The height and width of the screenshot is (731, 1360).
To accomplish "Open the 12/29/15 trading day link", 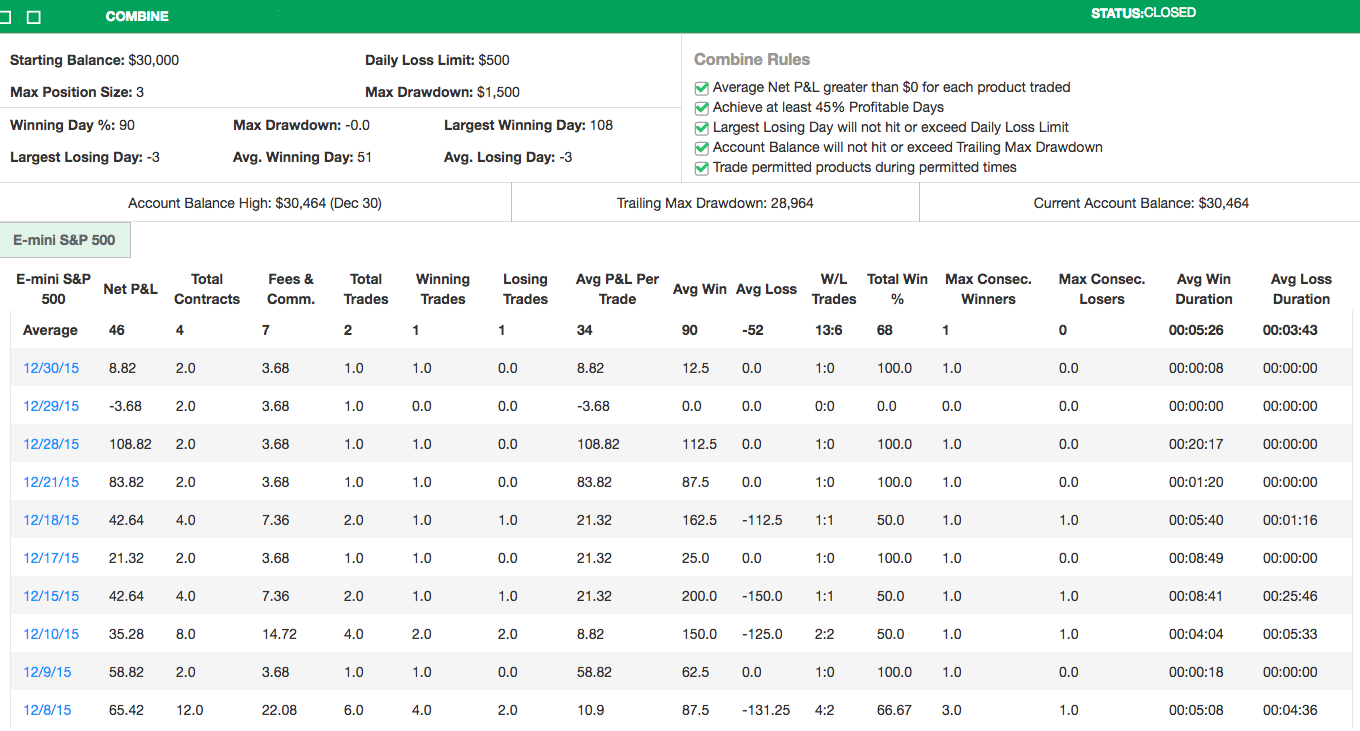I will click(x=51, y=406).
